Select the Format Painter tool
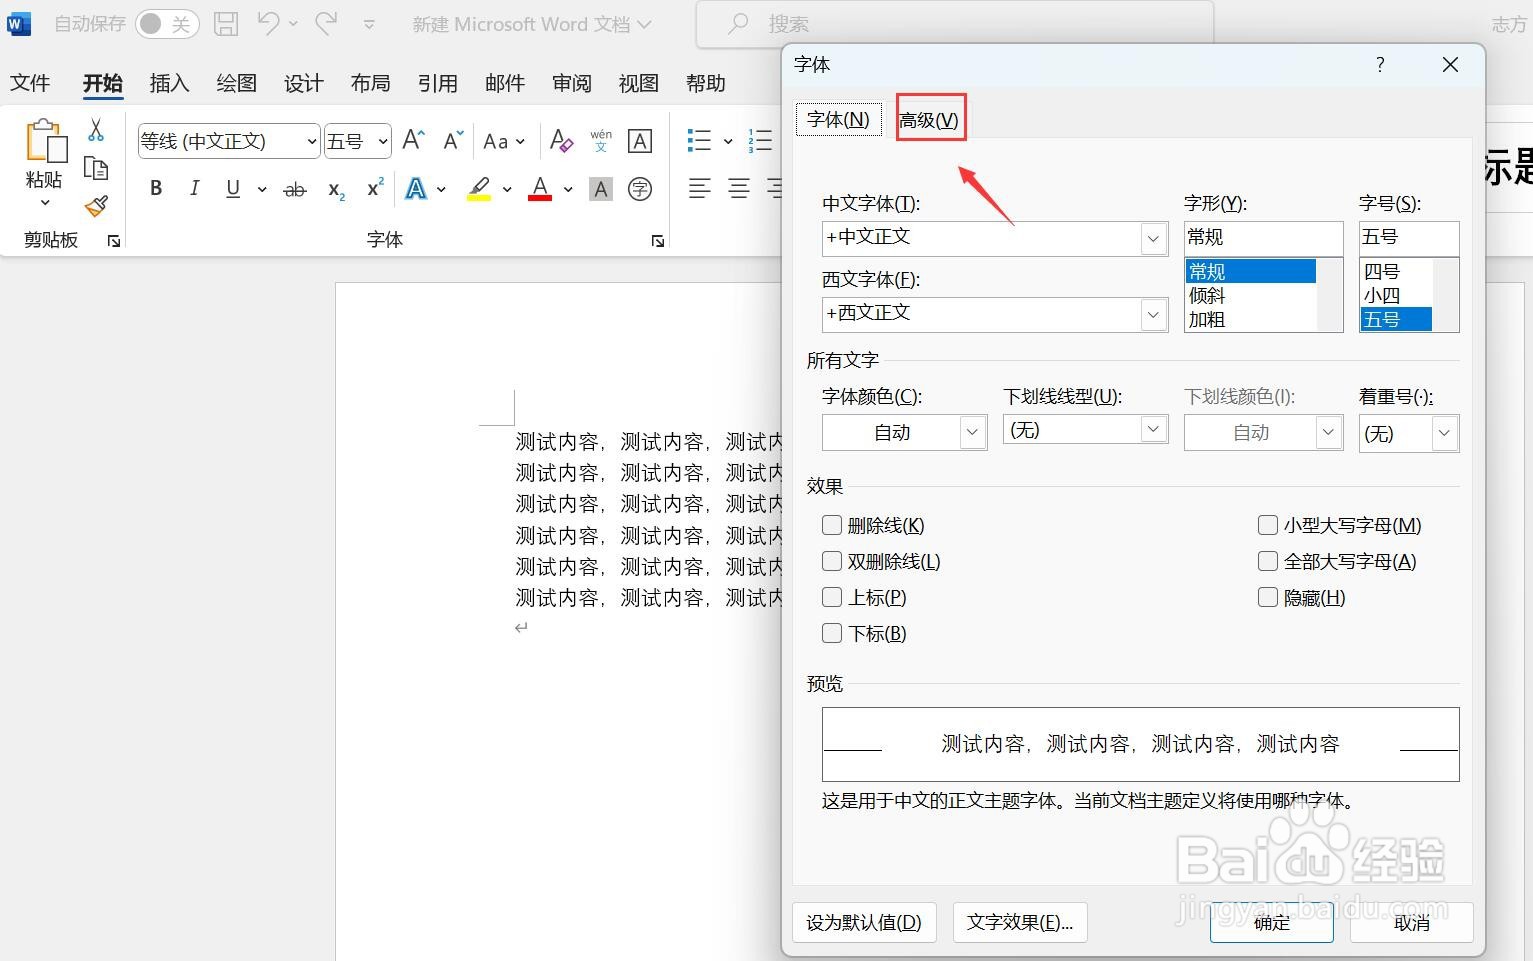 pos(95,204)
